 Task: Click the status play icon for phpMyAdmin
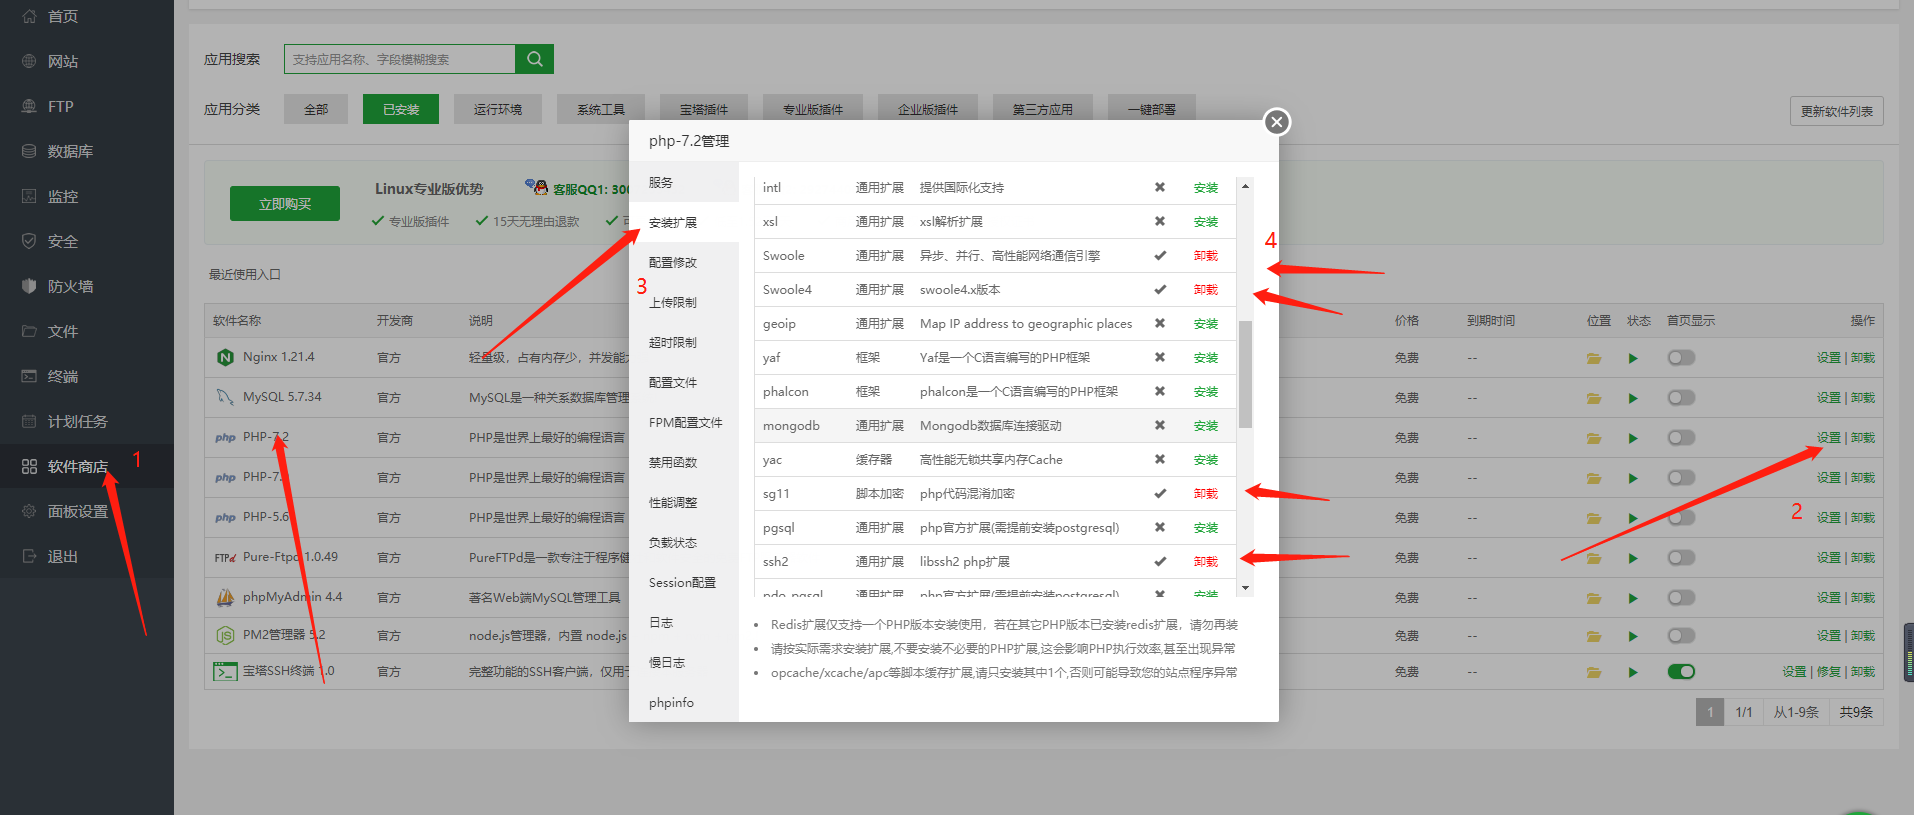[x=1633, y=598]
